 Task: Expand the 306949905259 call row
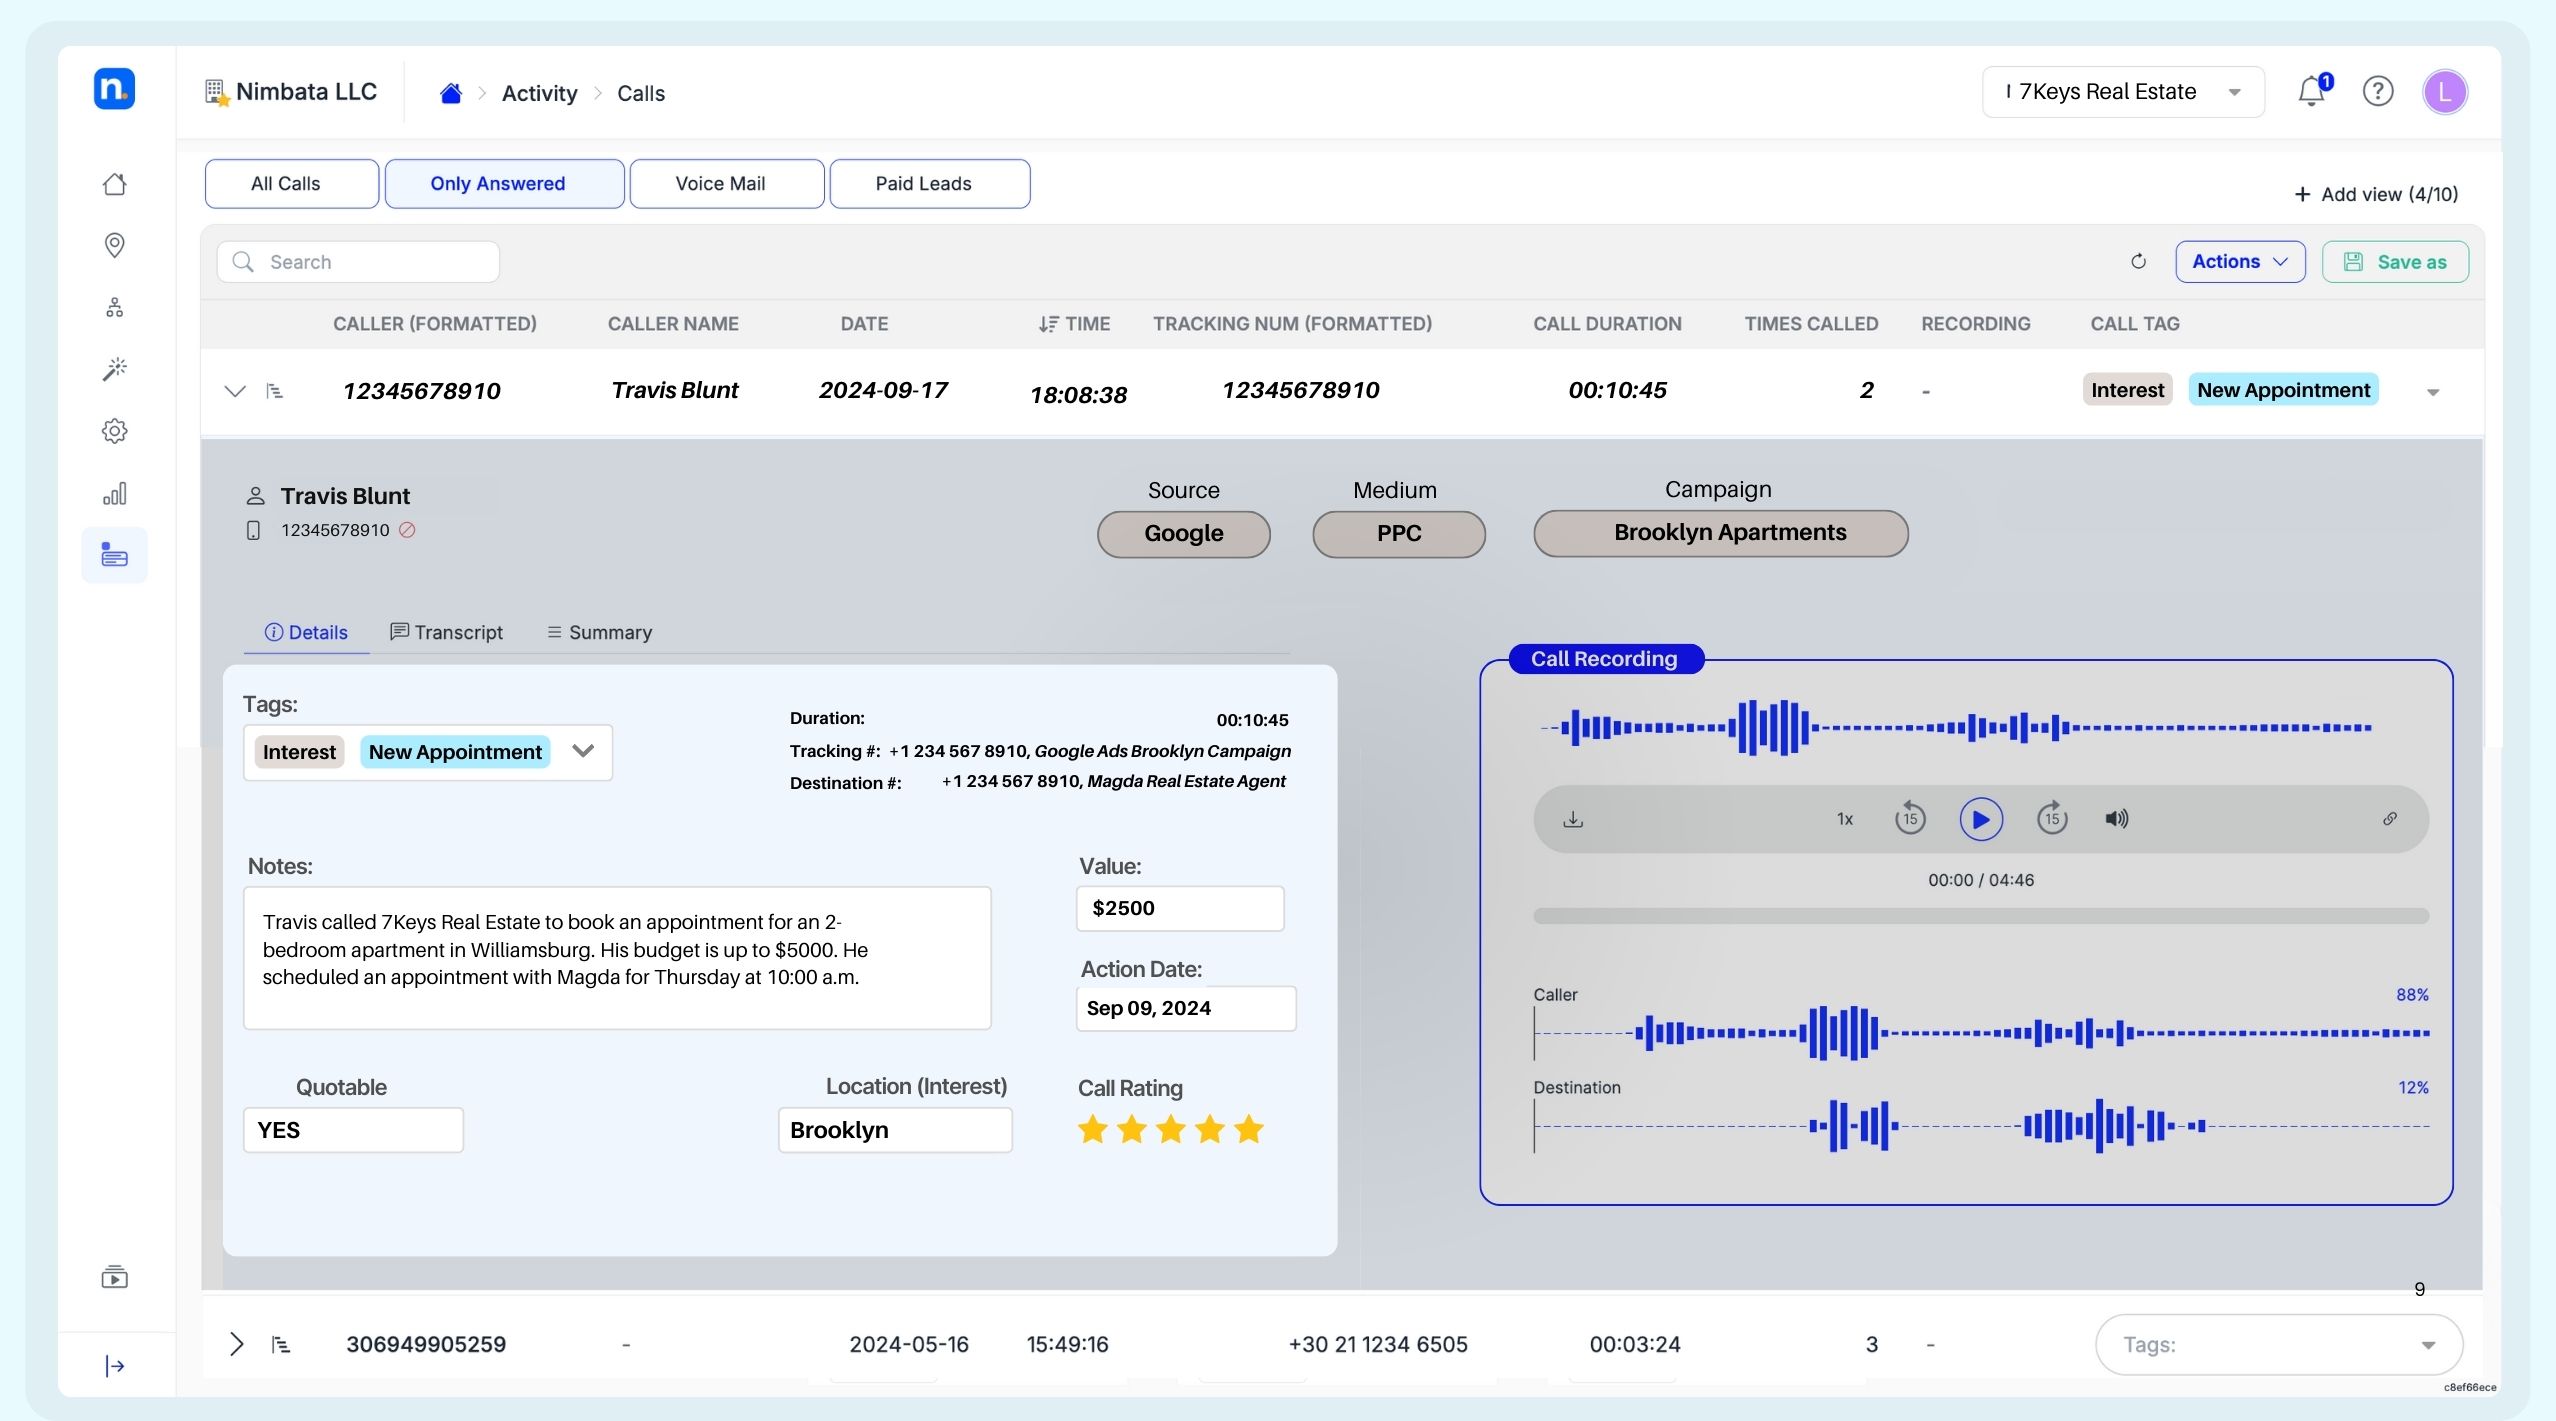click(236, 1344)
